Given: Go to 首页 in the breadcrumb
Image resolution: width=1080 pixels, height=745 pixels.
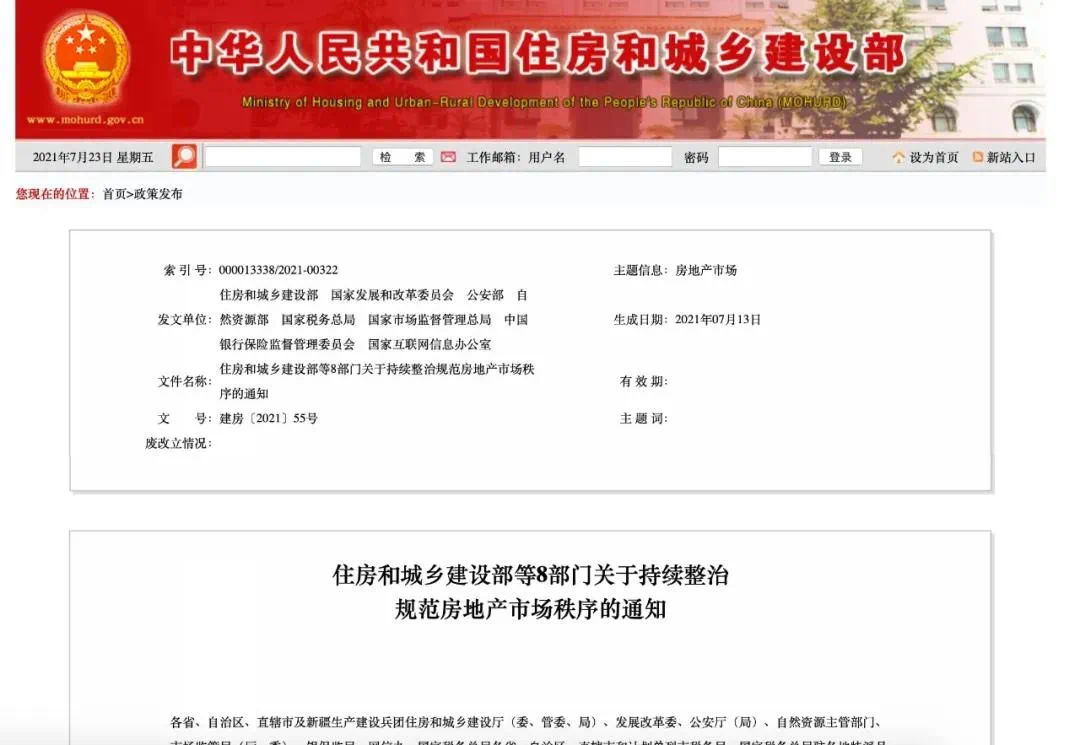Looking at the screenshot, I should pos(114,194).
